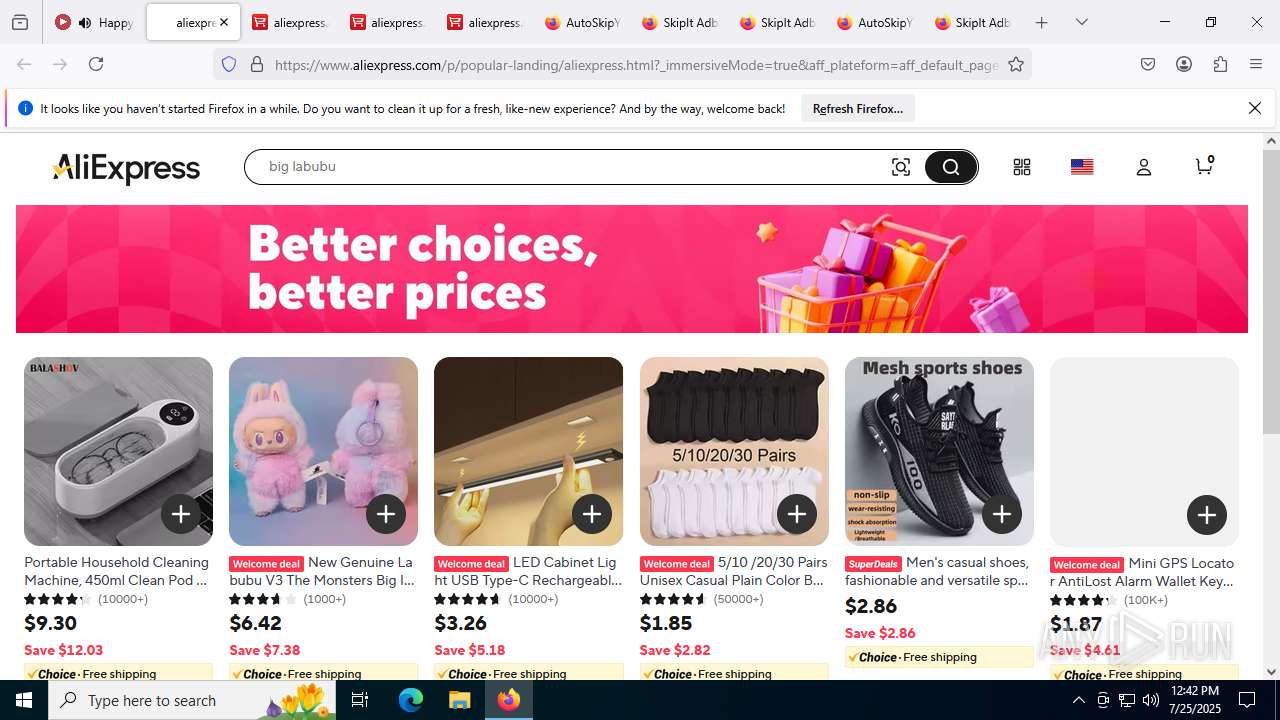Dismiss the Firefox refresh notification bar
1280x720 pixels.
(1255, 108)
